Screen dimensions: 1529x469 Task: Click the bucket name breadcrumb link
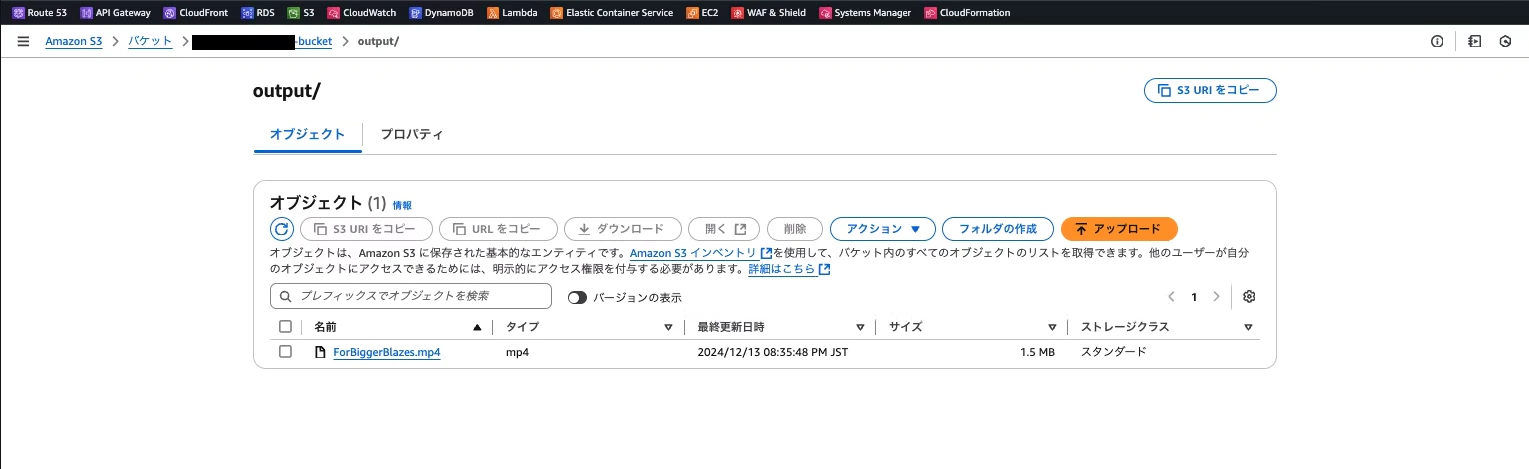(x=262, y=42)
